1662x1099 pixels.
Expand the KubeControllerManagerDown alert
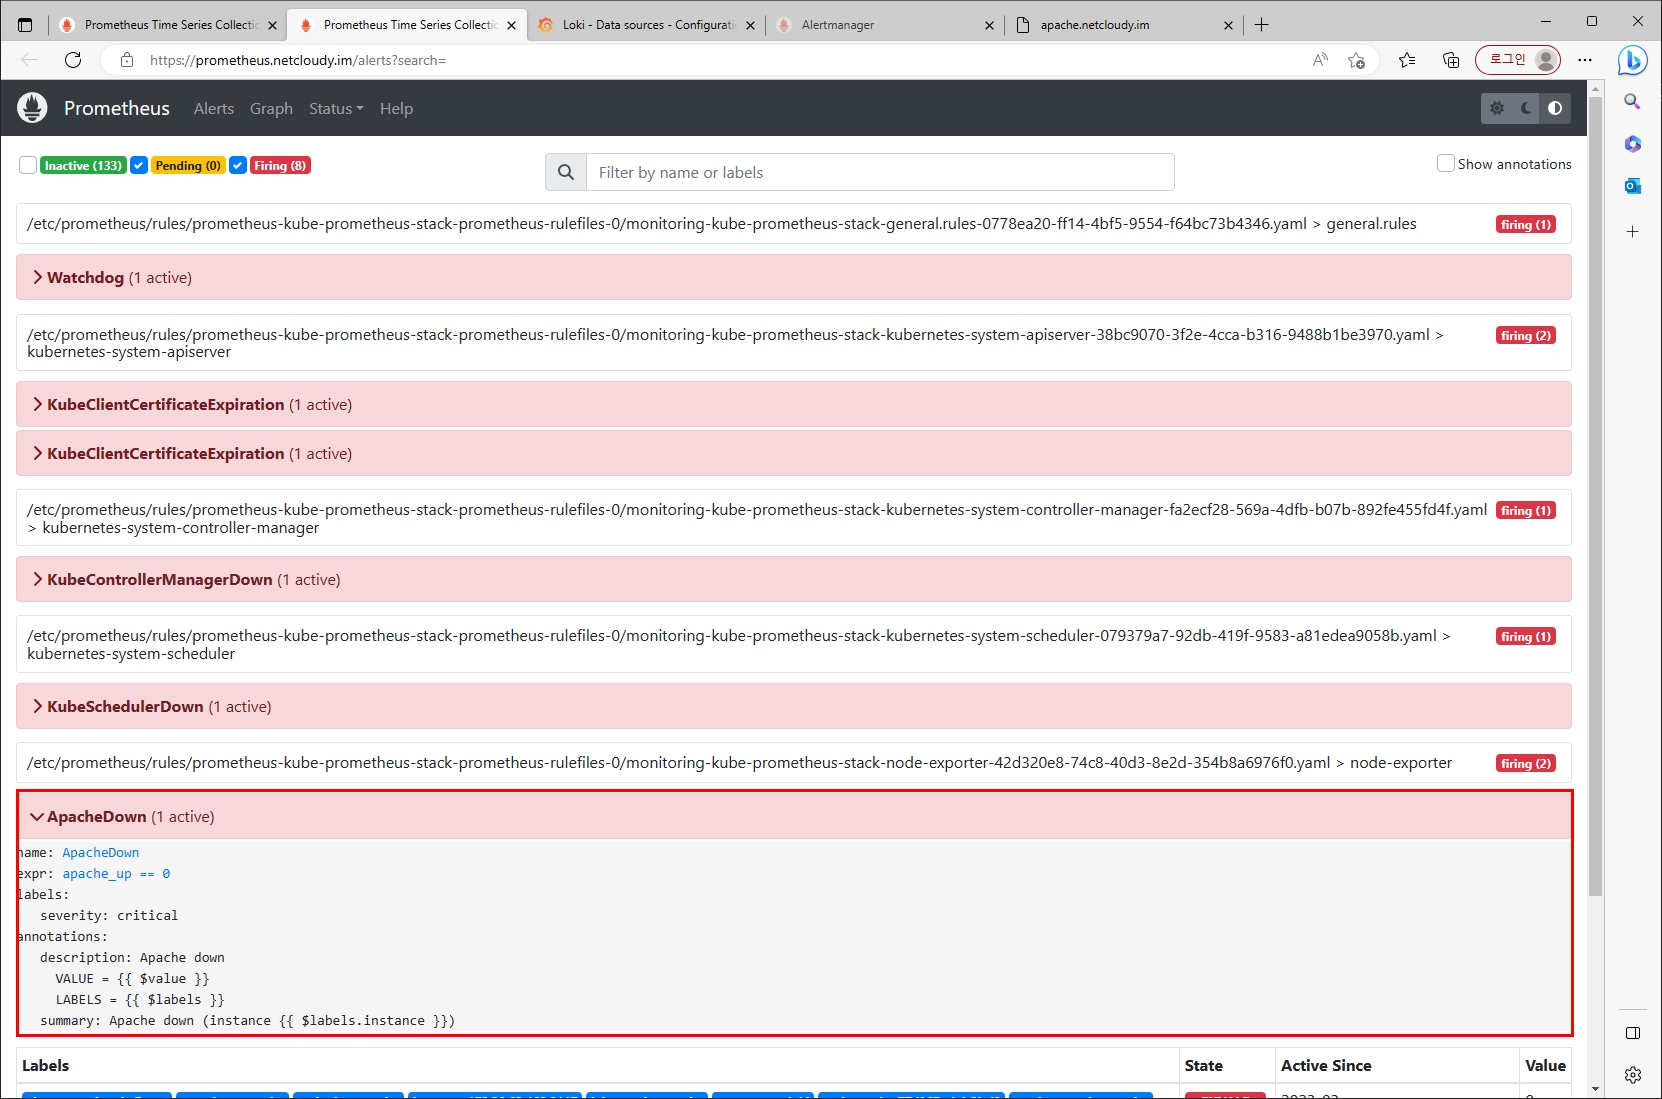click(x=793, y=579)
